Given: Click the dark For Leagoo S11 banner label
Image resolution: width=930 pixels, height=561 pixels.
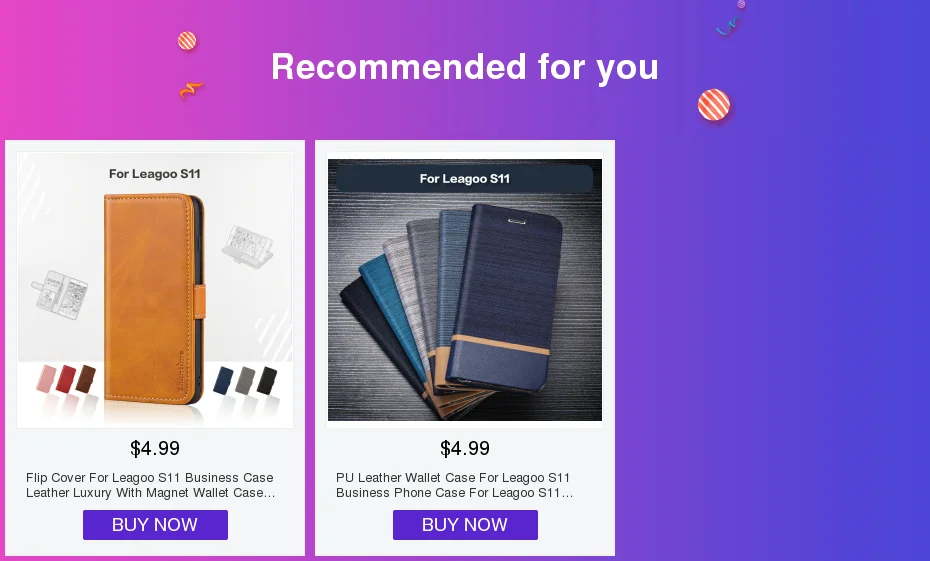Looking at the screenshot, I should point(465,178).
